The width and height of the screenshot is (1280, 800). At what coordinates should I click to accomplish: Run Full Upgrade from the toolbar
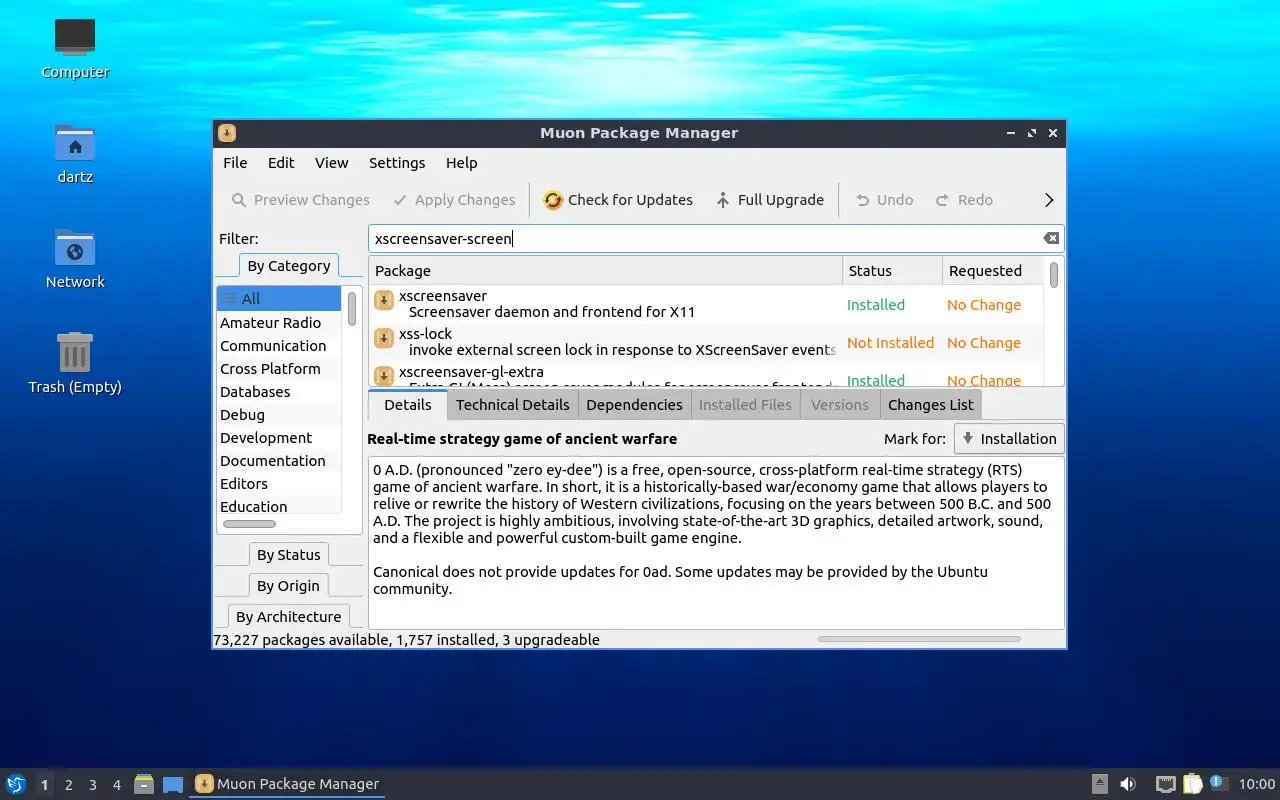click(x=770, y=200)
